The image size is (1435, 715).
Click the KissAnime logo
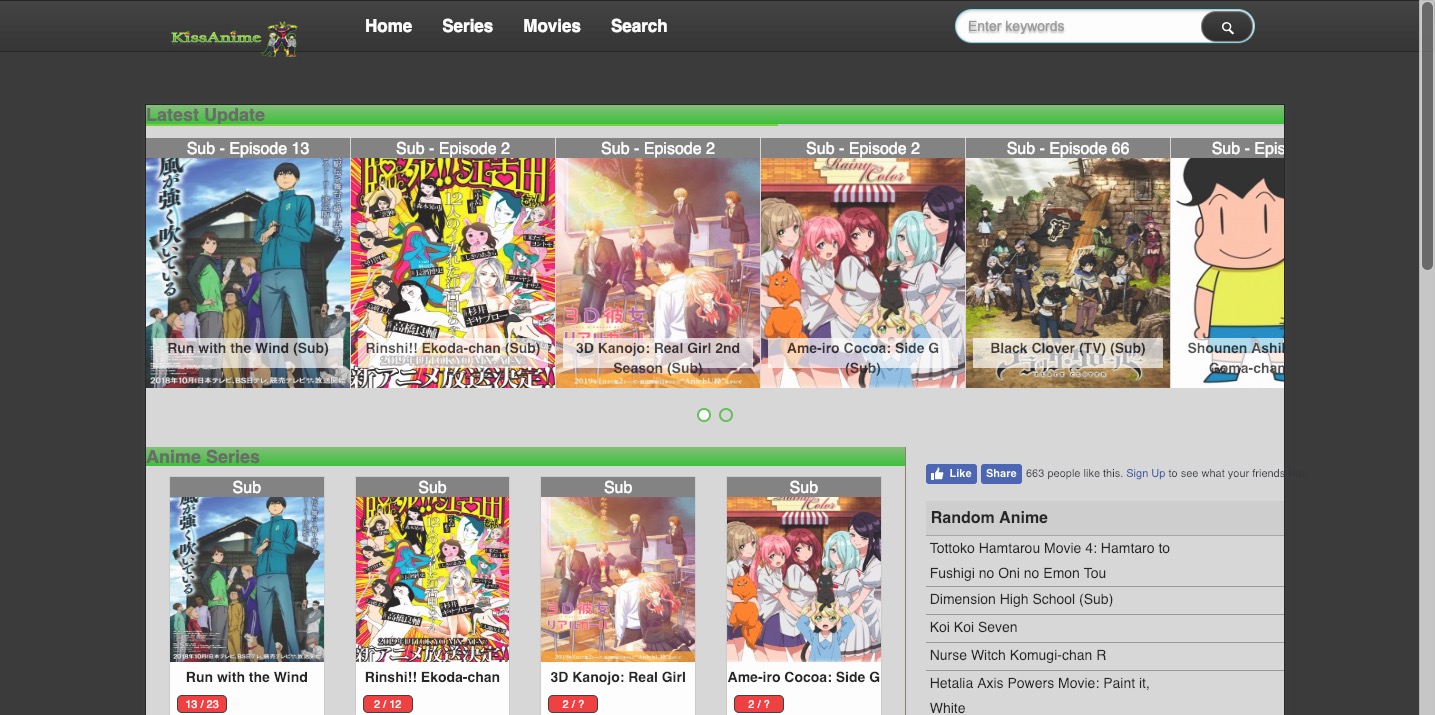point(235,38)
